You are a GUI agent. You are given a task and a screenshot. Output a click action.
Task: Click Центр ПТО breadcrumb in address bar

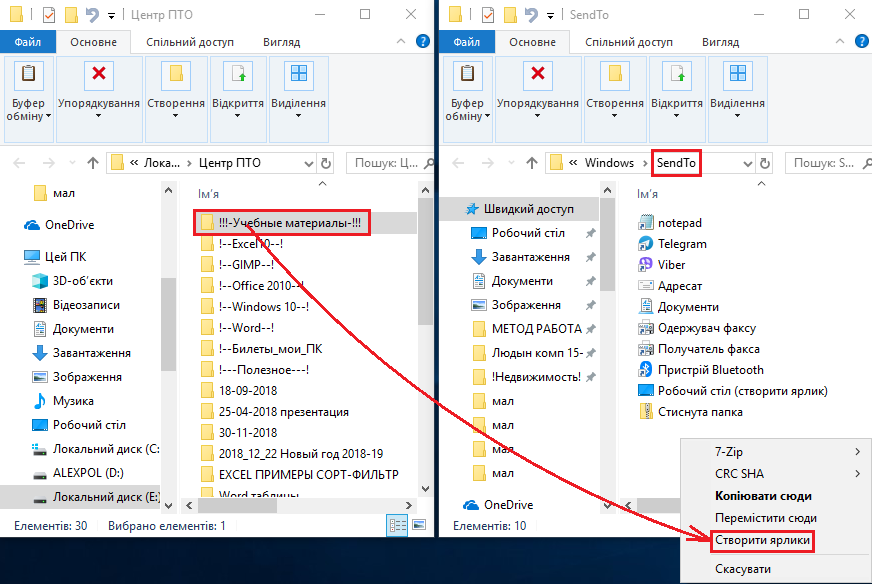230,163
